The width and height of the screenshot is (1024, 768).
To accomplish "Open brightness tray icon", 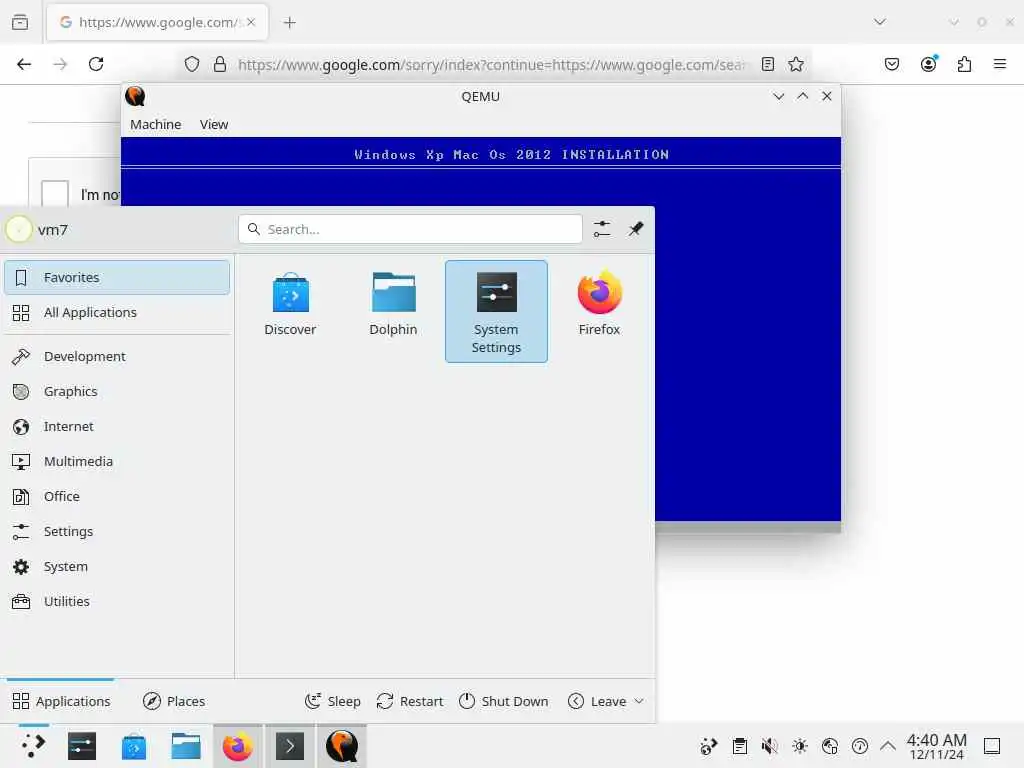I will coord(800,746).
